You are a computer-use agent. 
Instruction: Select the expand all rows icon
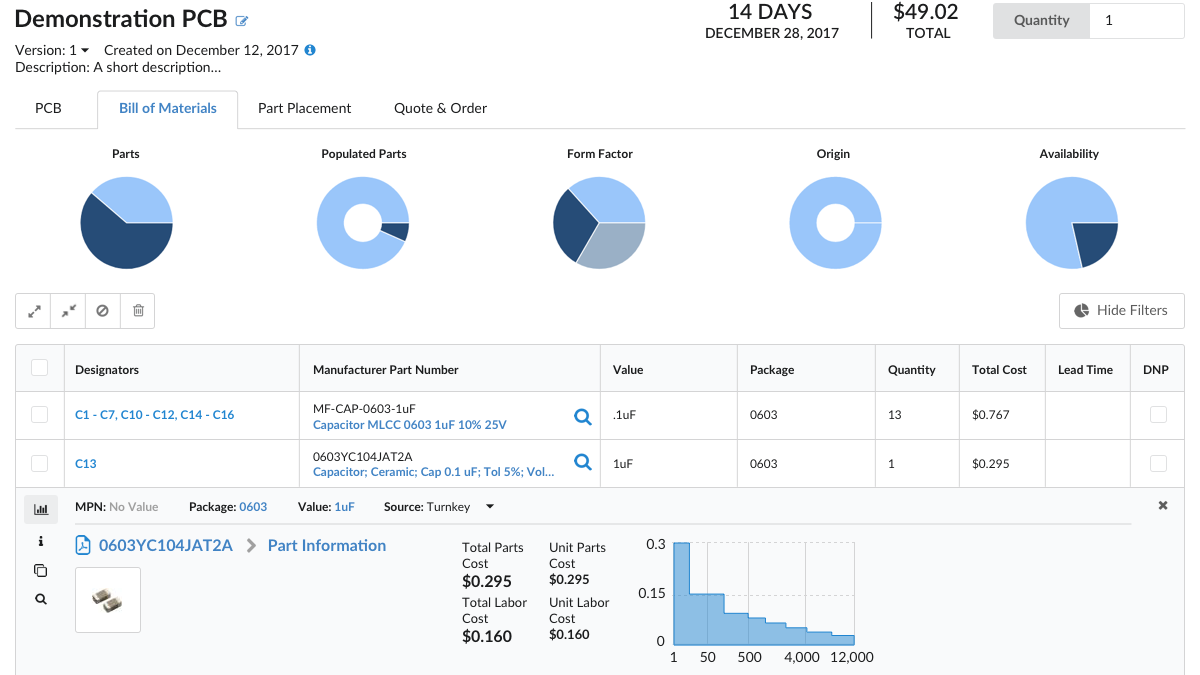(33, 310)
